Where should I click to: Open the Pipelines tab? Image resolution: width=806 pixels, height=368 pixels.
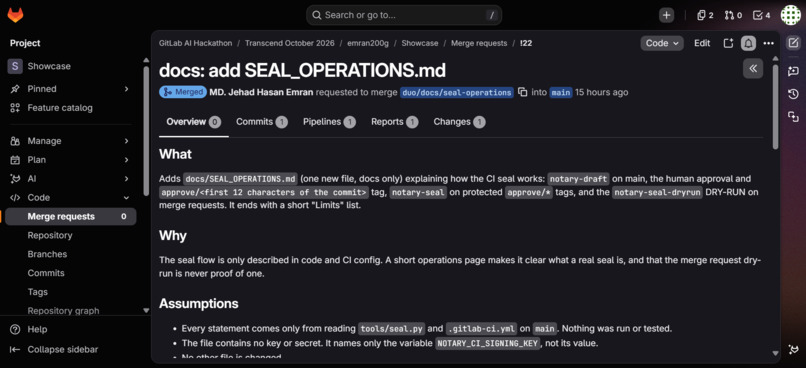329,122
